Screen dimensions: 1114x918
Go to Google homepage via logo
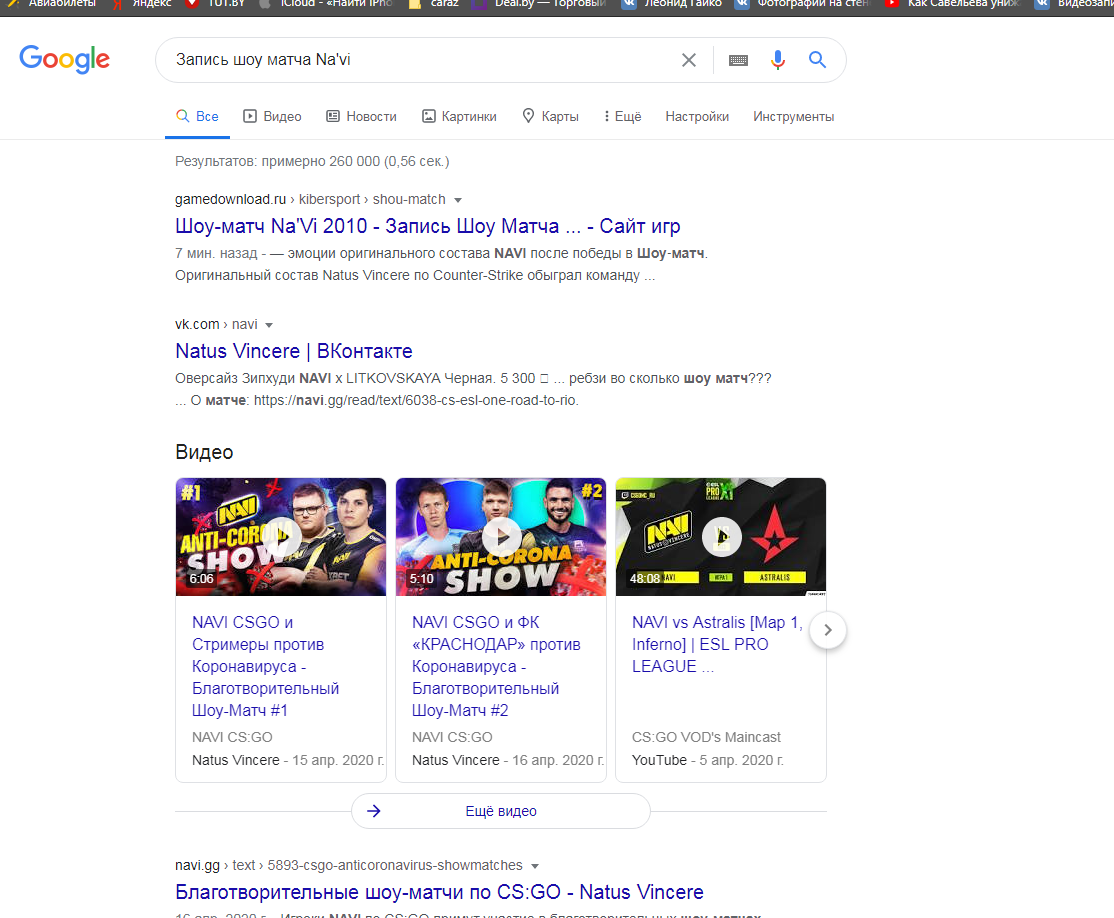[65, 60]
